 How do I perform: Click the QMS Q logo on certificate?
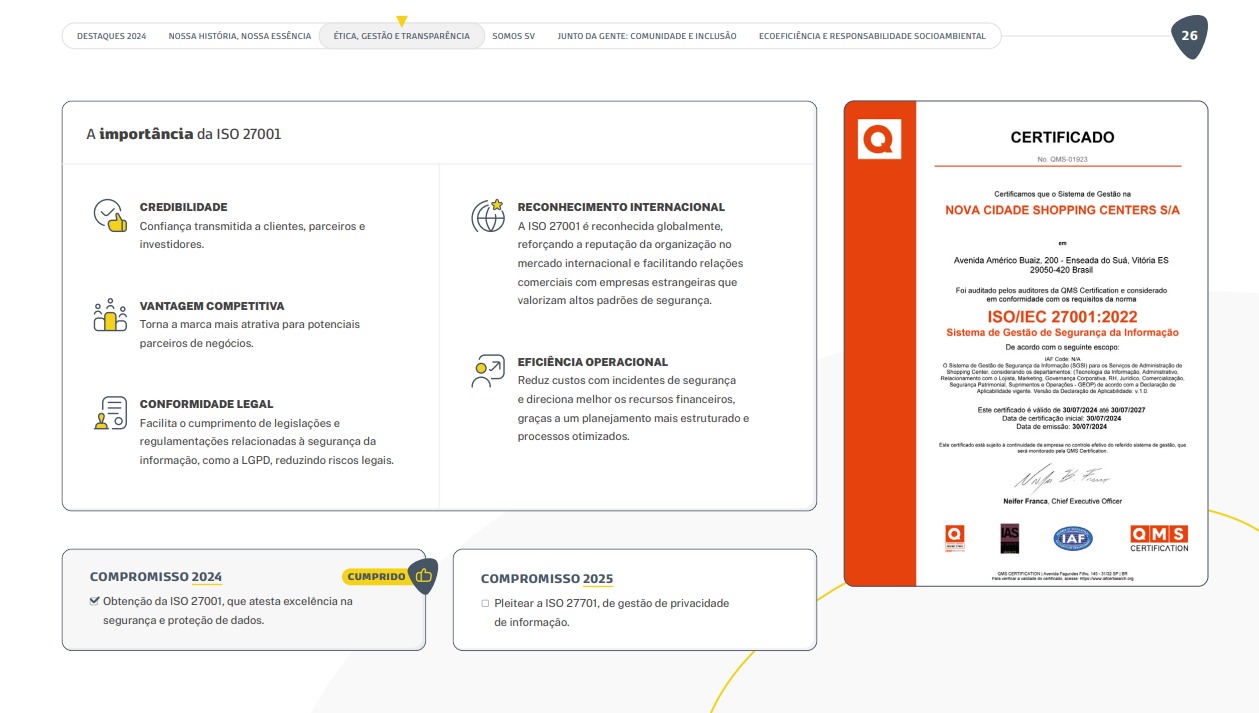[x=880, y=139]
